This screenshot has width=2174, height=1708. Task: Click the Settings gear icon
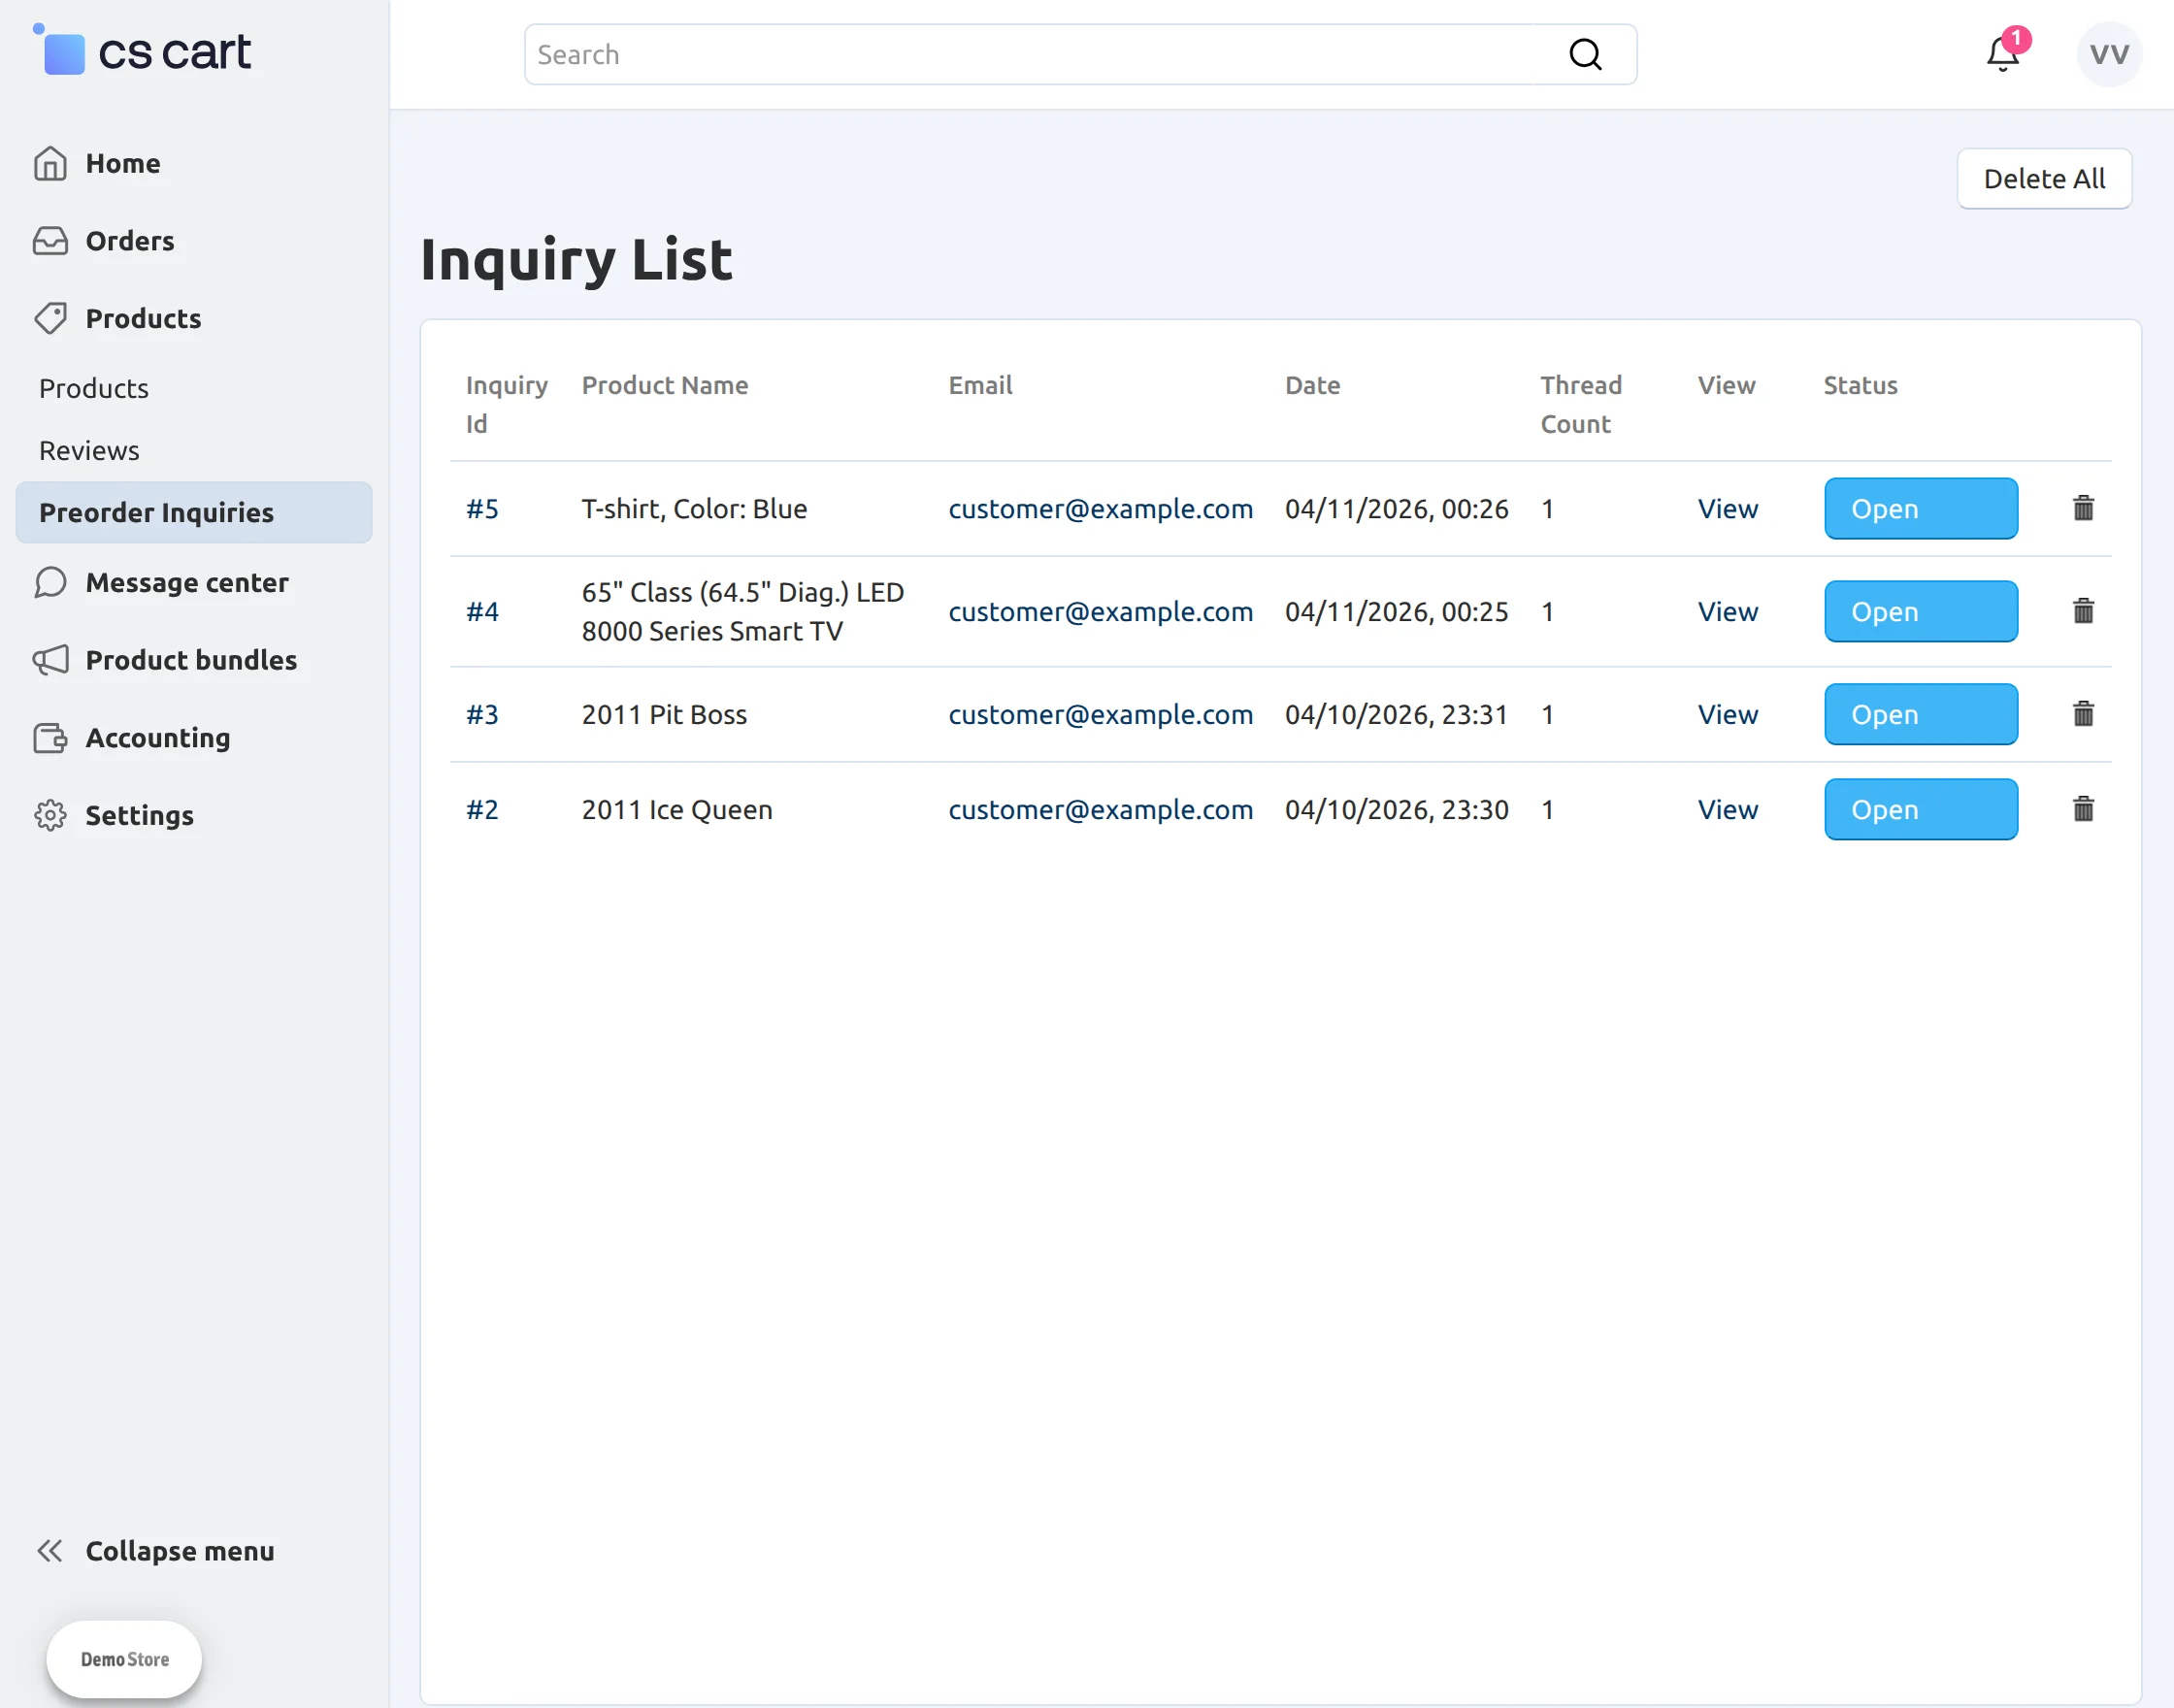click(x=50, y=815)
